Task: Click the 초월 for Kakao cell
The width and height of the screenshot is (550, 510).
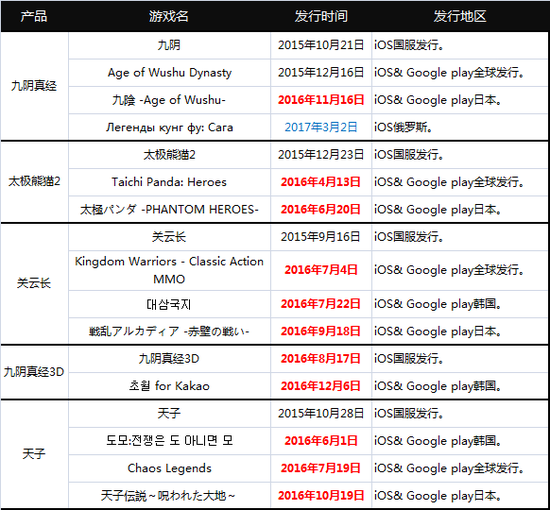Action: tap(169, 386)
